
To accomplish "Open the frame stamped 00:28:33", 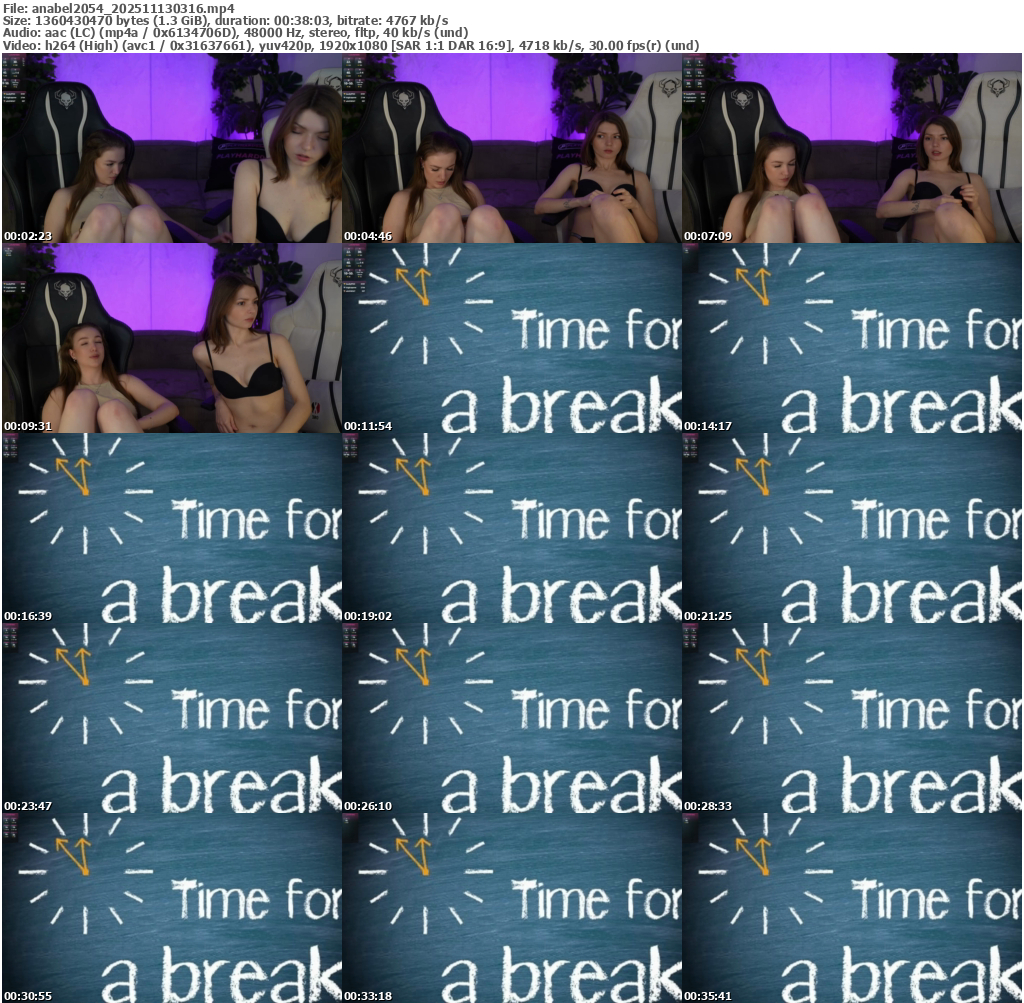I will pyautogui.click(x=852, y=718).
